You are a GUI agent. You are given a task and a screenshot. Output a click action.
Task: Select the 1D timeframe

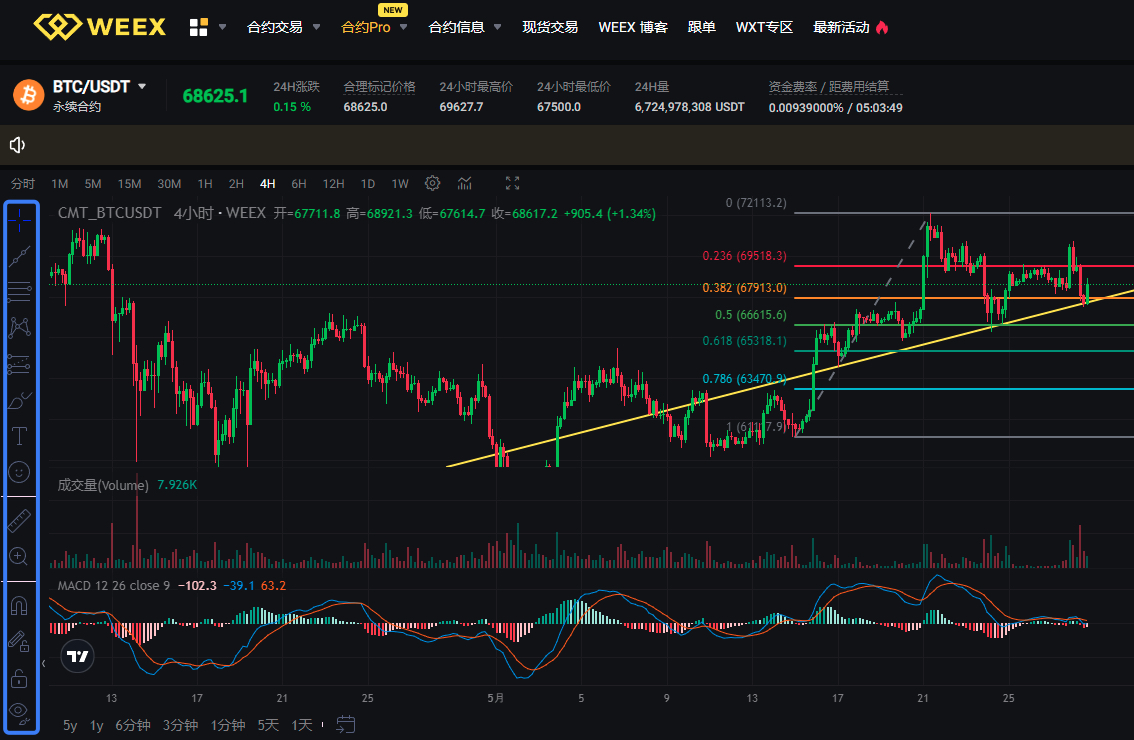367,184
